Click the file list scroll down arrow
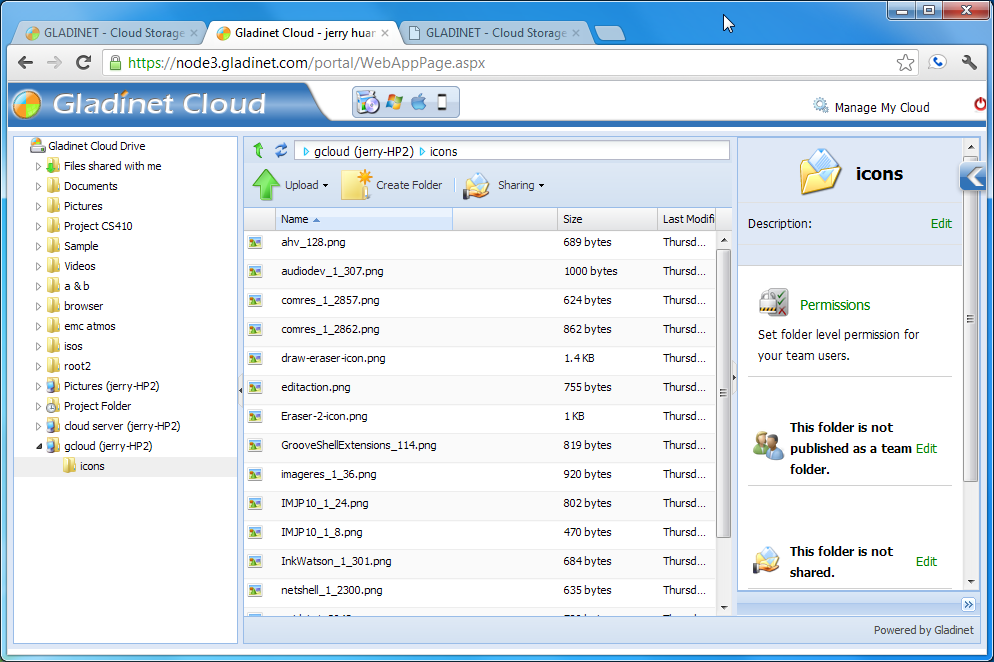 point(723,607)
